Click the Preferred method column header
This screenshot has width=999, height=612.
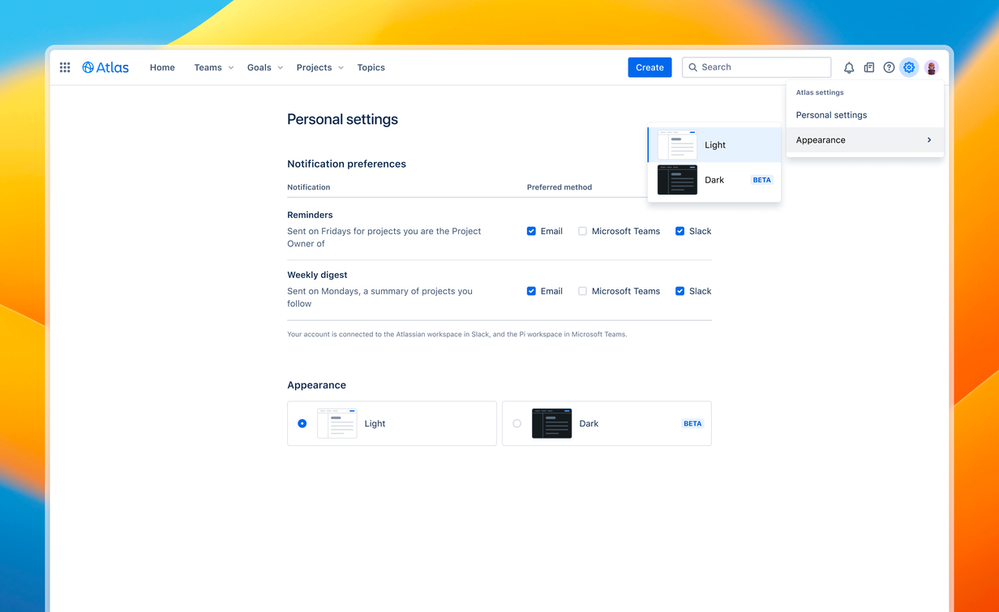point(559,187)
